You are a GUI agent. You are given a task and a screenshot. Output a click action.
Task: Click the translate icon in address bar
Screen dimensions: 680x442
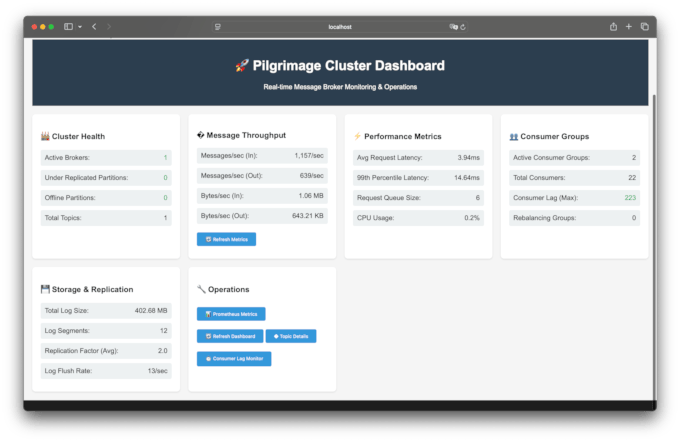(x=453, y=27)
